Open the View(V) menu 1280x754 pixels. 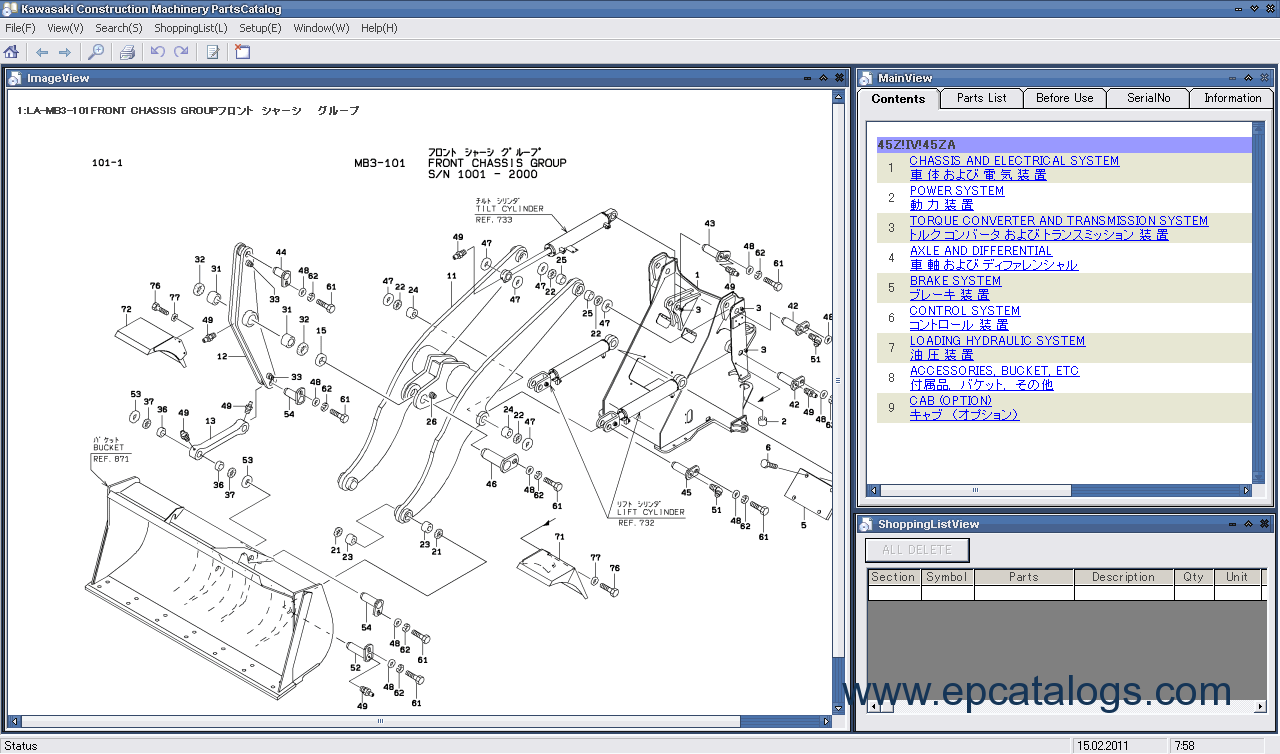[64, 28]
